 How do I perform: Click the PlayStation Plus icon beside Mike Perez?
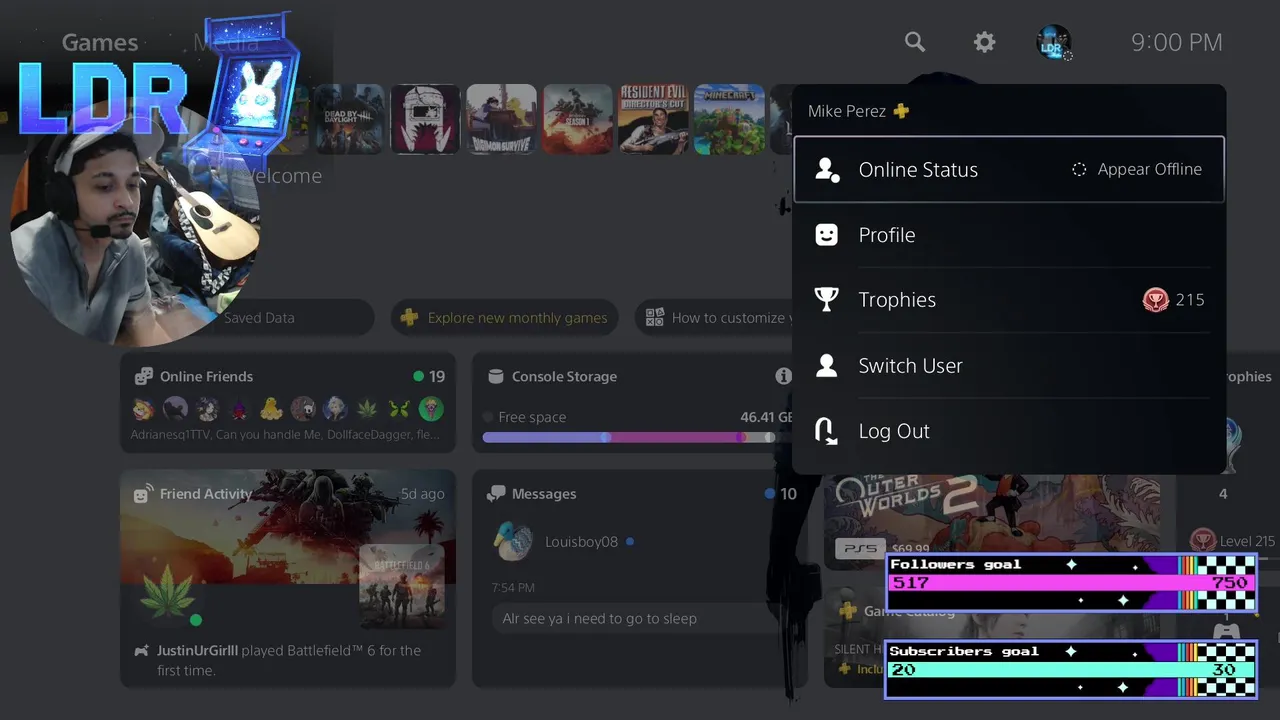(901, 111)
